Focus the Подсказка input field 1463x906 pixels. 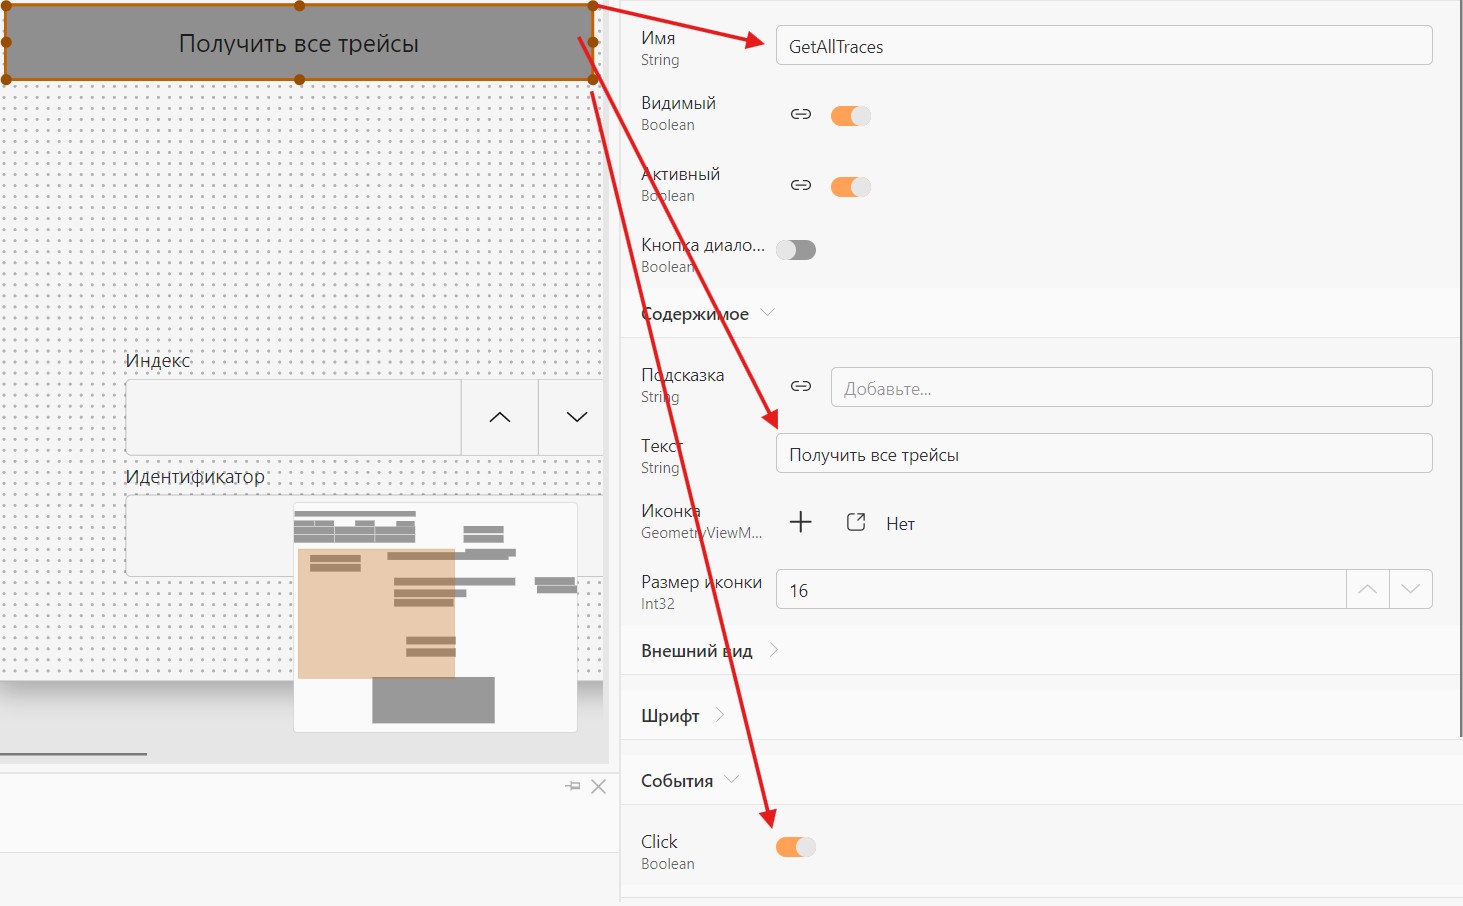click(x=1131, y=387)
